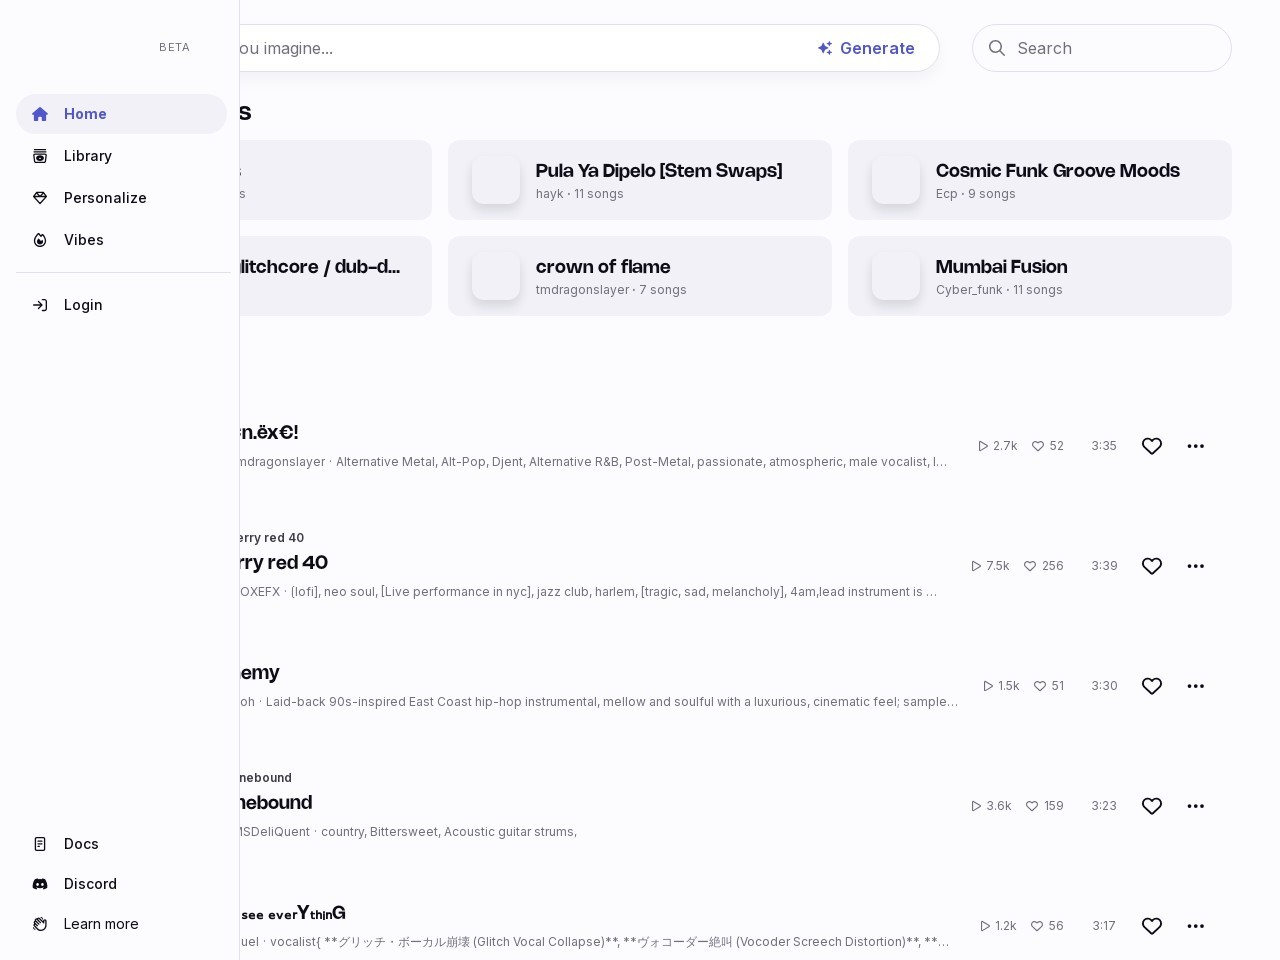
Task: Toggle heart on the 3:39 song
Action: click(x=1152, y=566)
